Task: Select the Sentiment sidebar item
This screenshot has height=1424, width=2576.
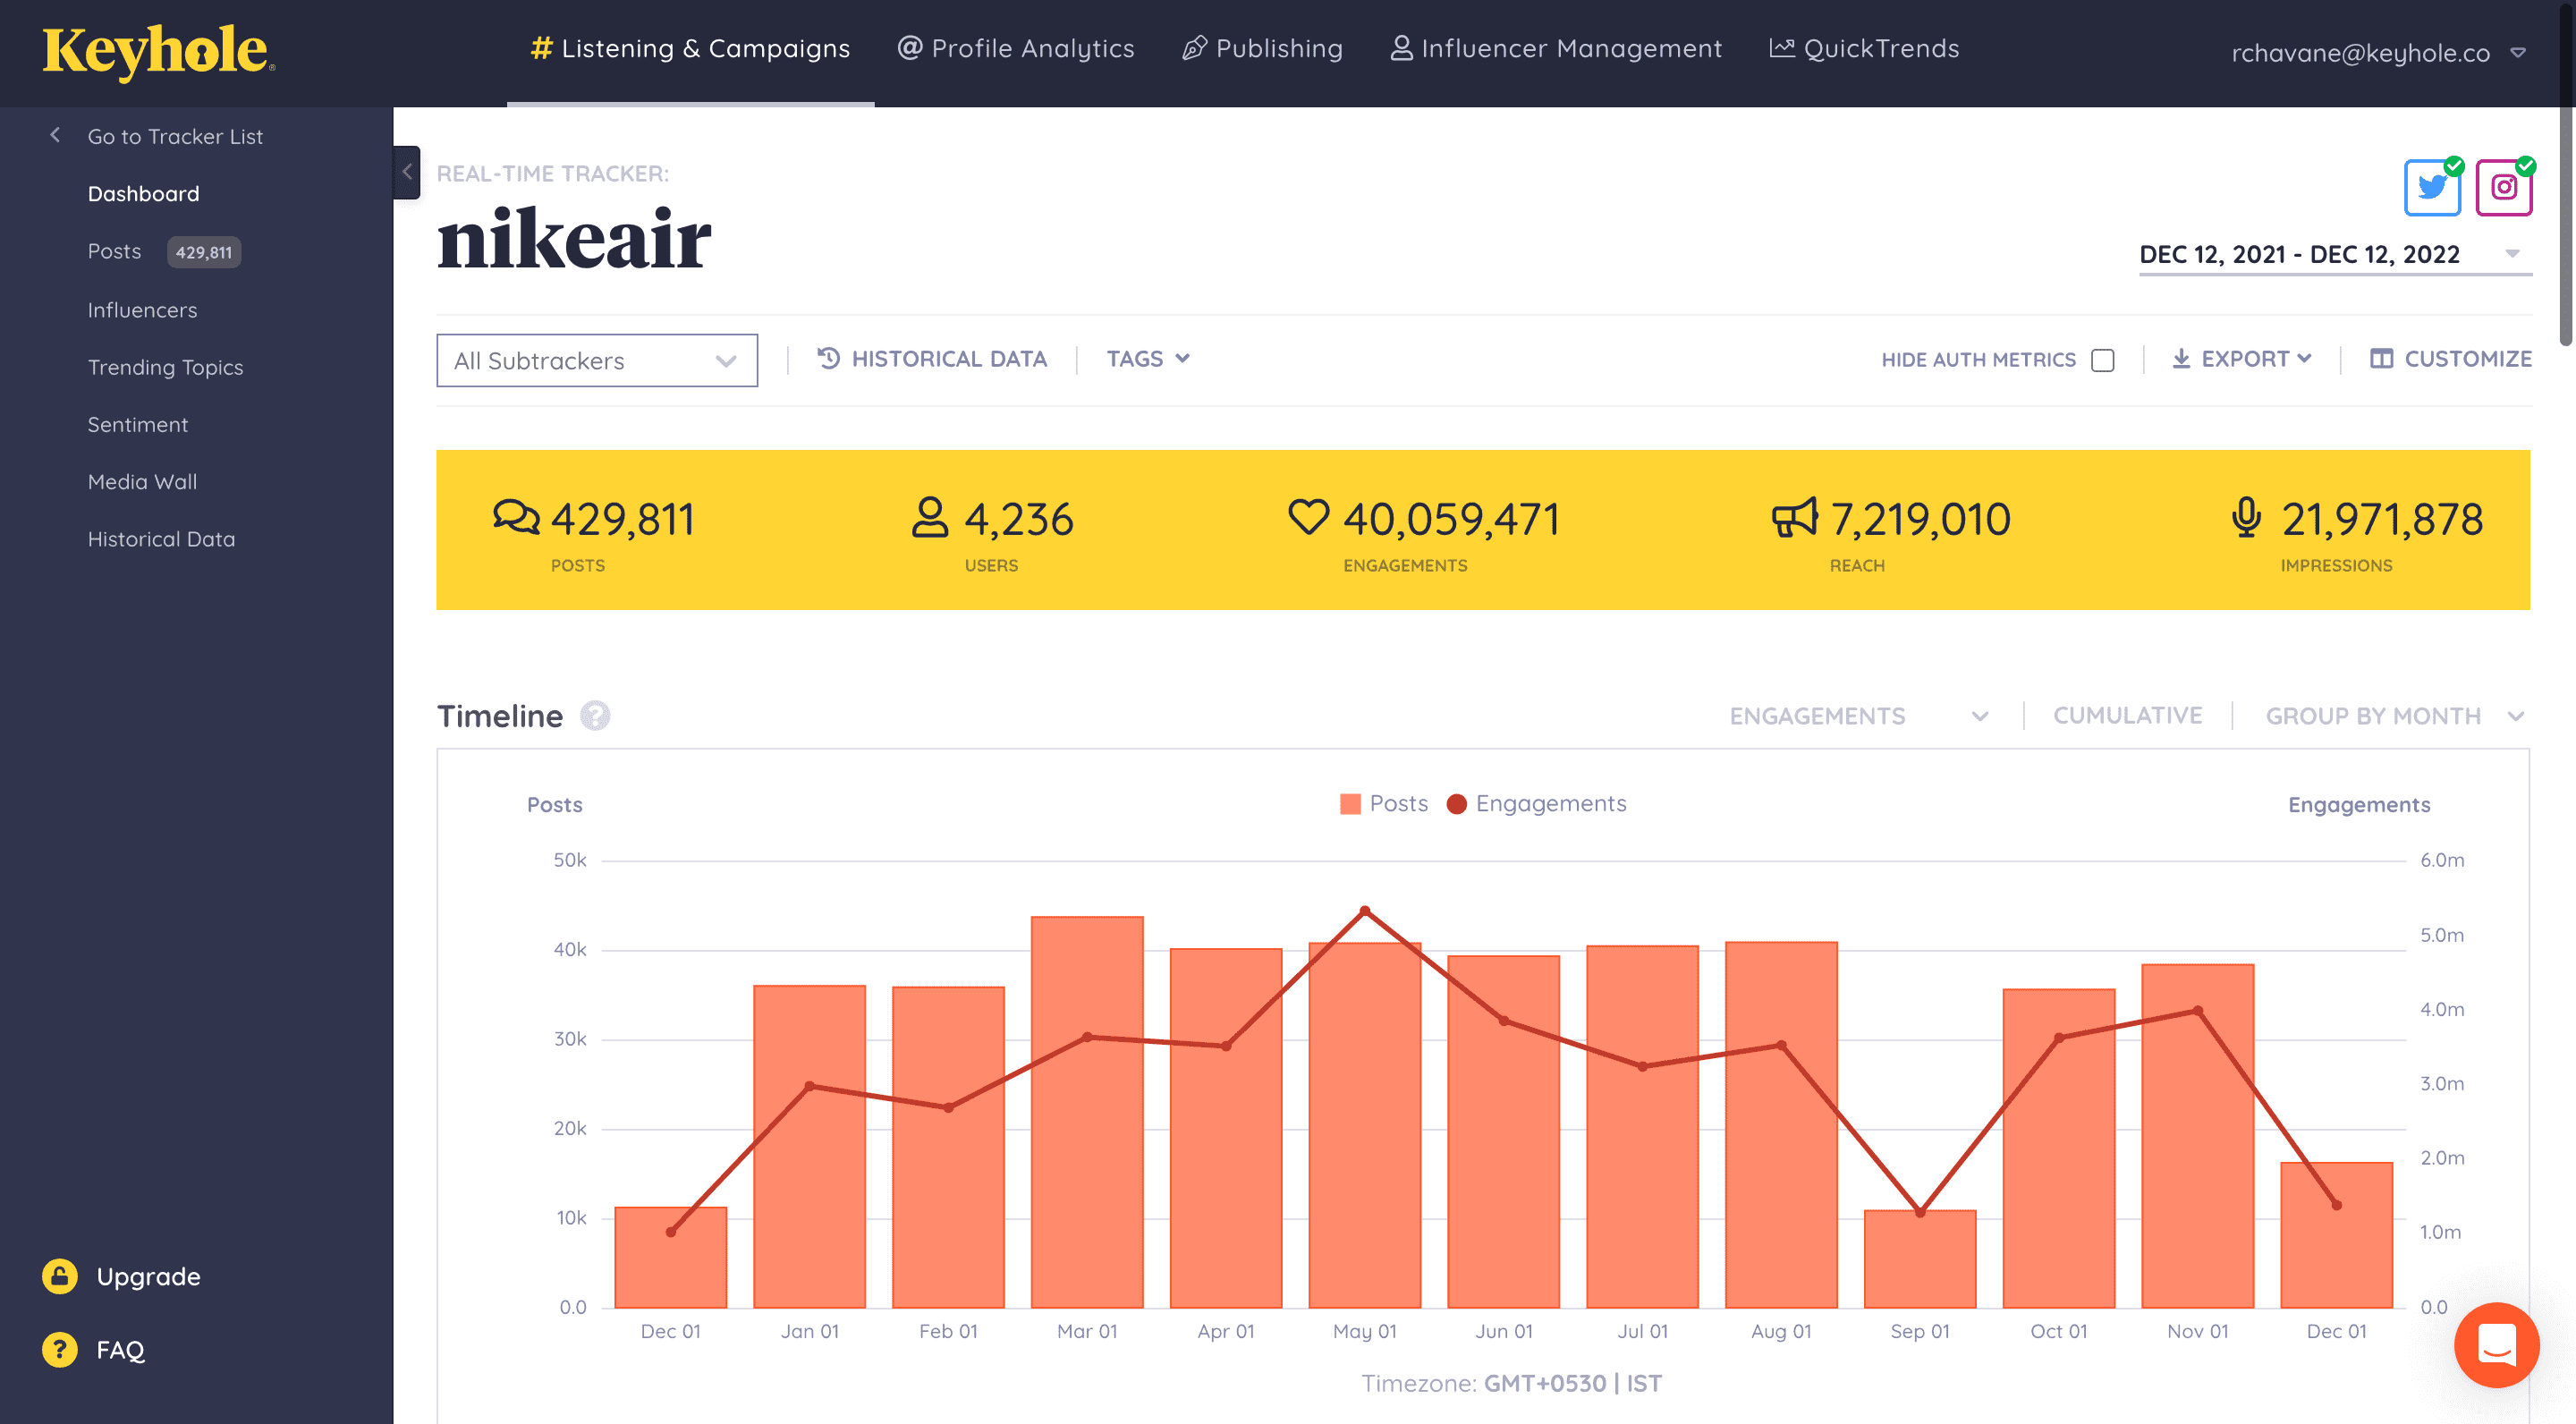Action: pos(137,423)
